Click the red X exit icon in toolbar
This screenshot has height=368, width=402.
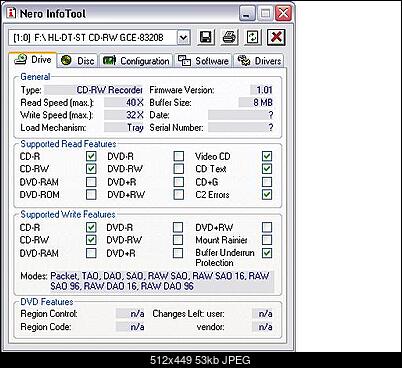[276, 37]
